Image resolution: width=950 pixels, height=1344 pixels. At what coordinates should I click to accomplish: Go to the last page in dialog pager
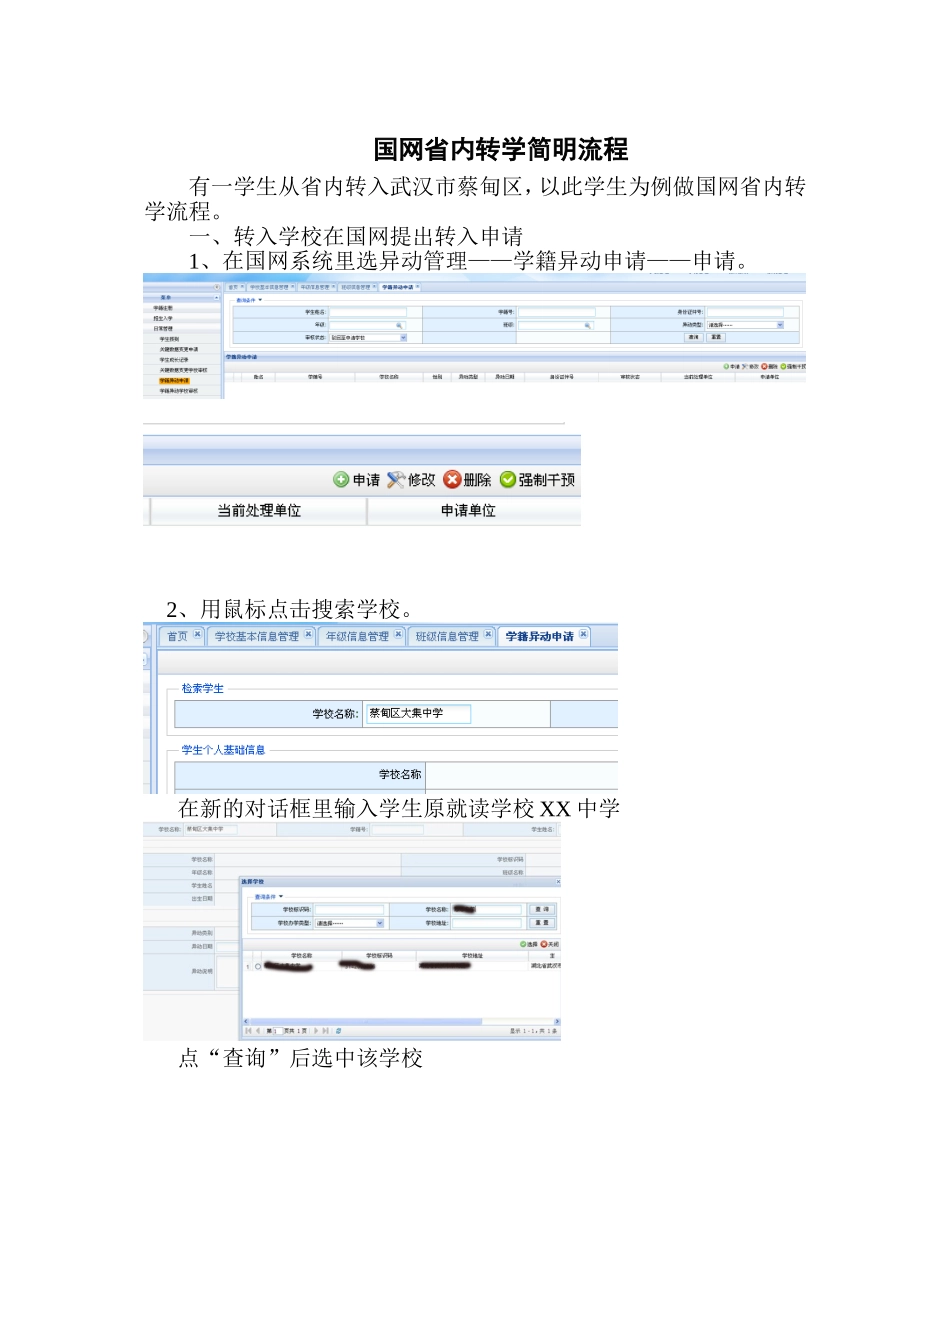click(325, 1031)
